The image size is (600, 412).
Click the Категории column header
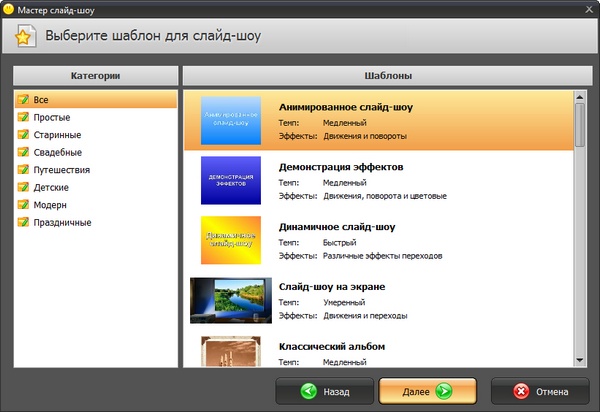[96, 76]
